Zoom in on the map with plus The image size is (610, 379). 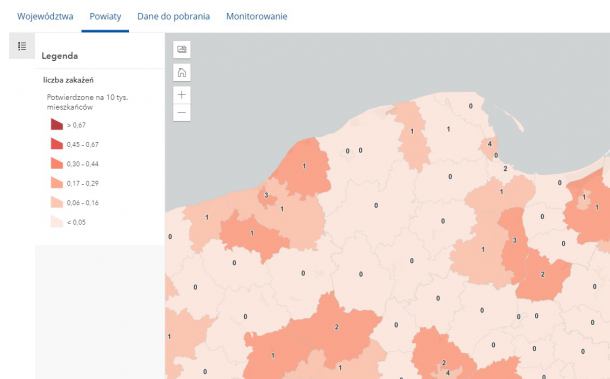[x=182, y=95]
